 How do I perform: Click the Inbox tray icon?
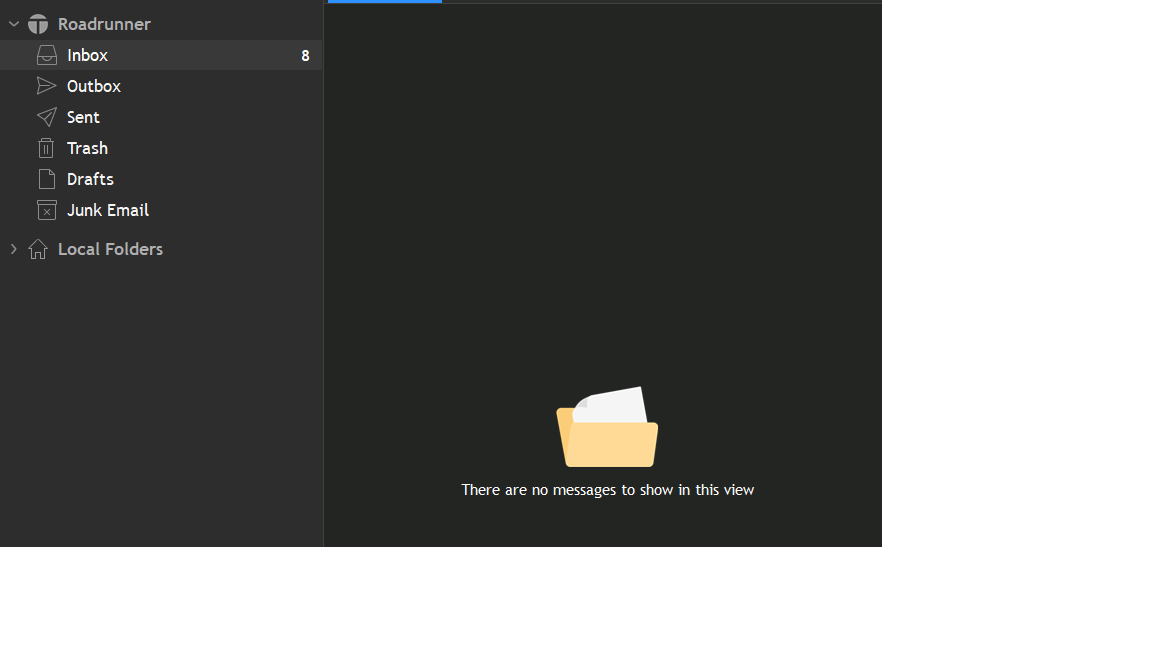pos(46,55)
